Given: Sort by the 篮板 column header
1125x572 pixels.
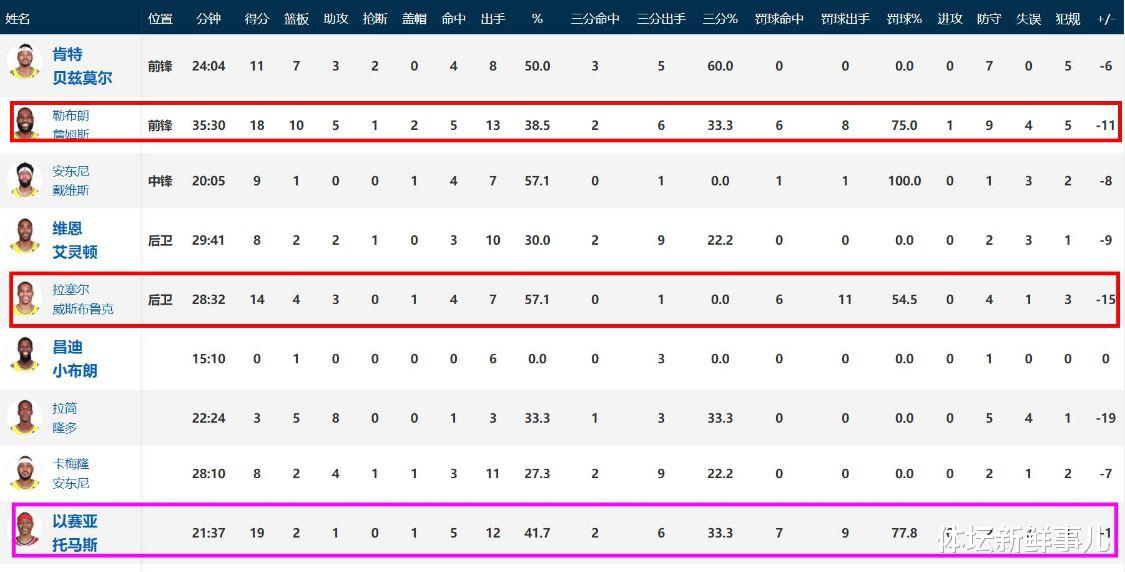Looking at the screenshot, I should click(296, 19).
